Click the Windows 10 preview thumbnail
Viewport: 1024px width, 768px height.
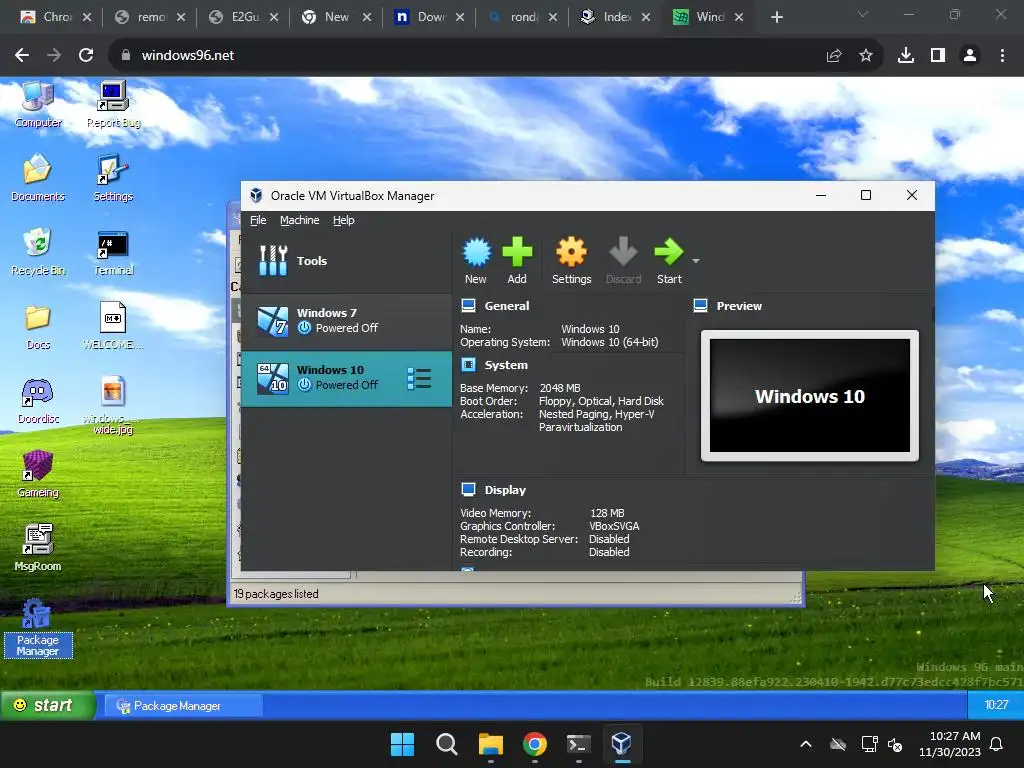click(x=810, y=396)
